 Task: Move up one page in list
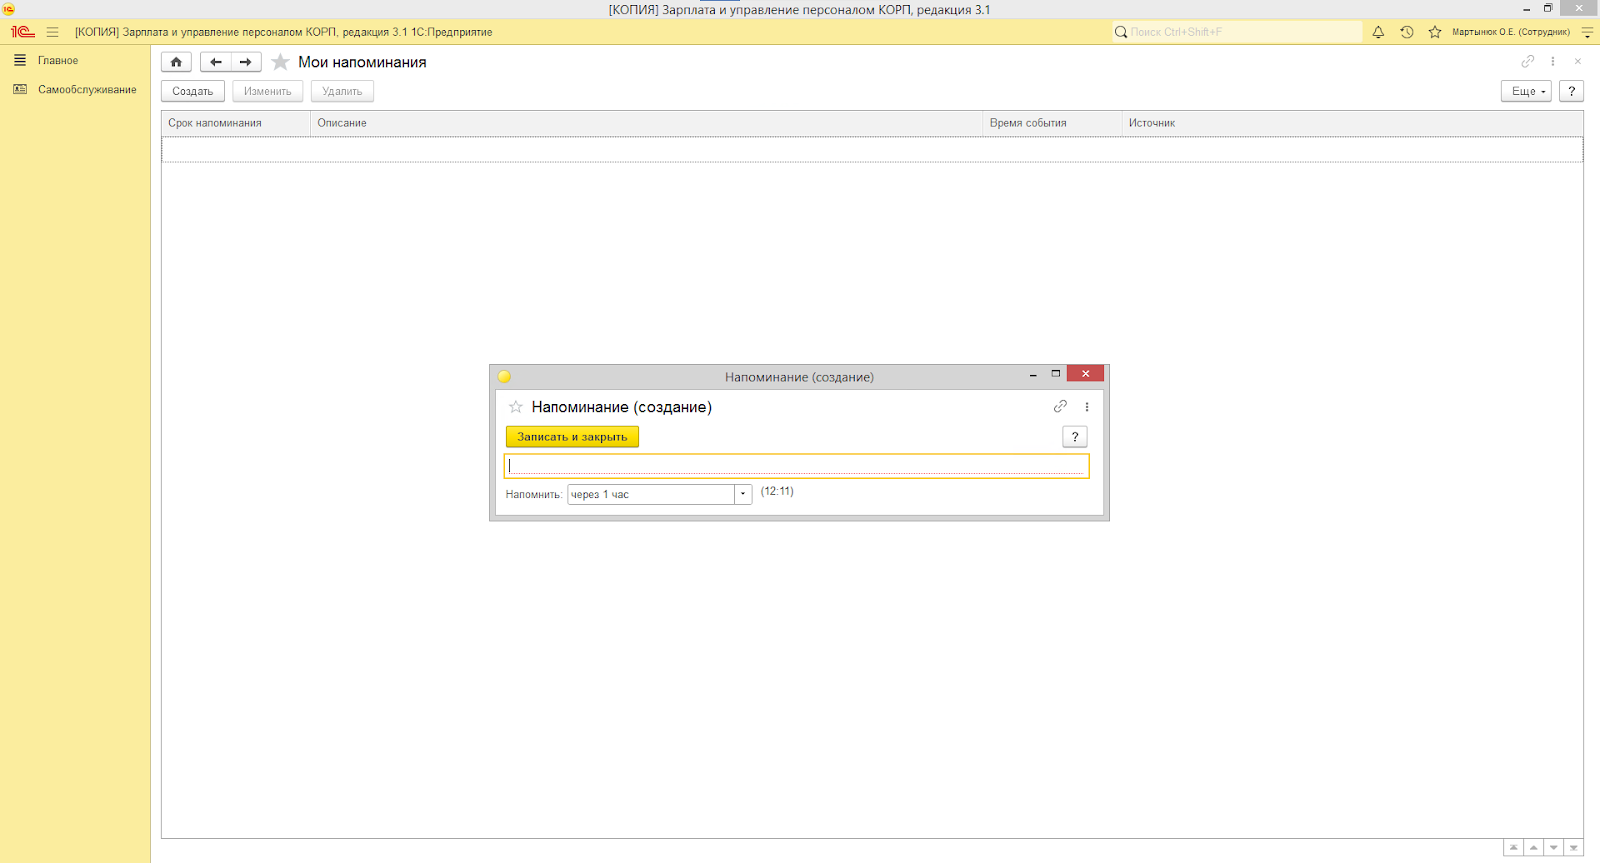[x=1534, y=847]
